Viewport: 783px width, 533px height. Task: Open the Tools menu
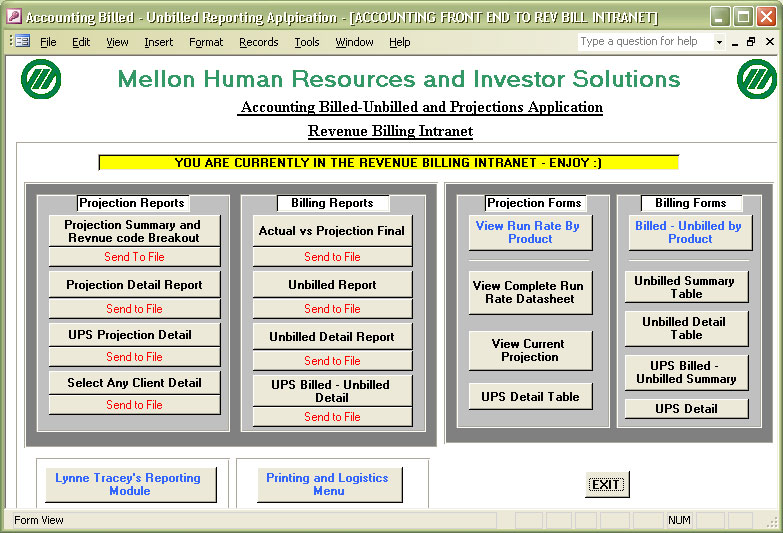pyautogui.click(x=307, y=42)
